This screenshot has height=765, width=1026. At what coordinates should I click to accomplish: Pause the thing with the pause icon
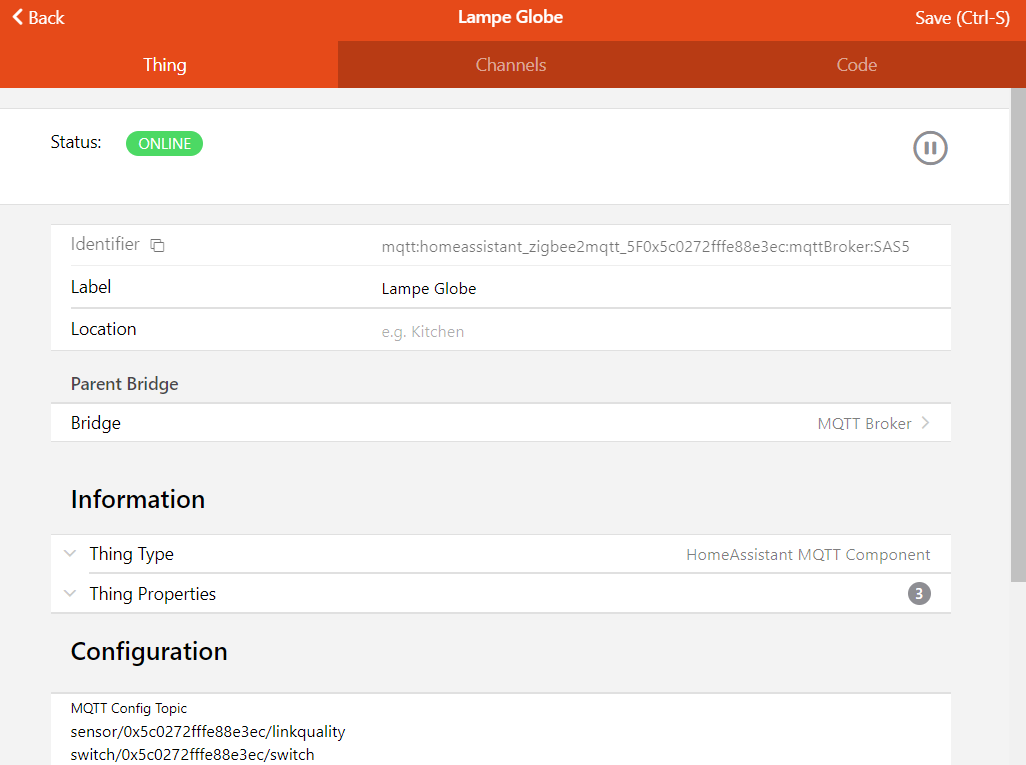coord(930,149)
